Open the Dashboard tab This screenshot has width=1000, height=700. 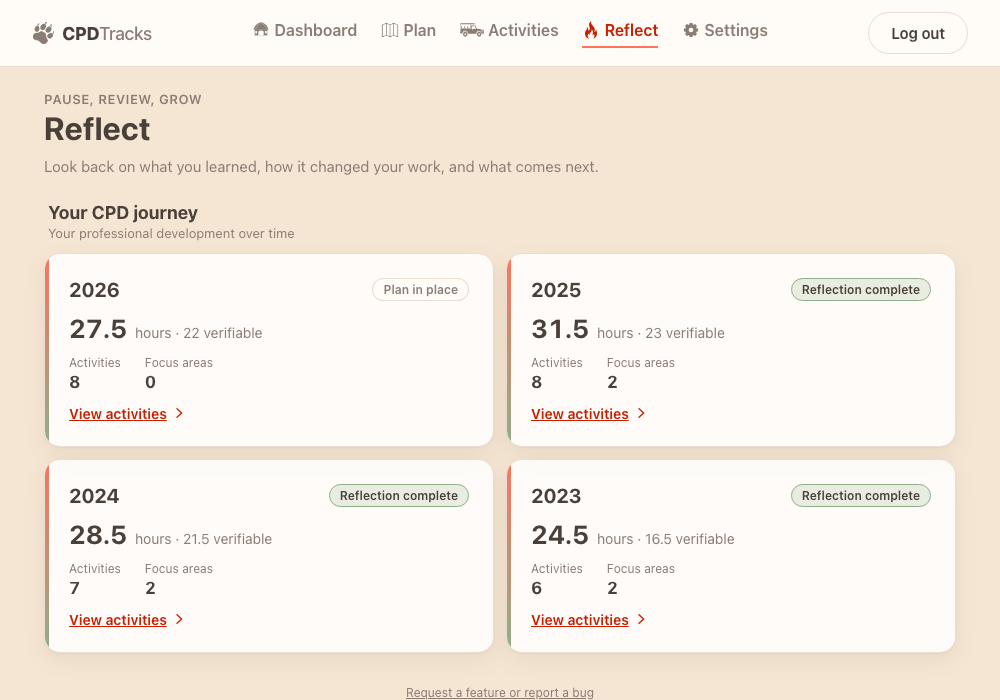point(305,30)
